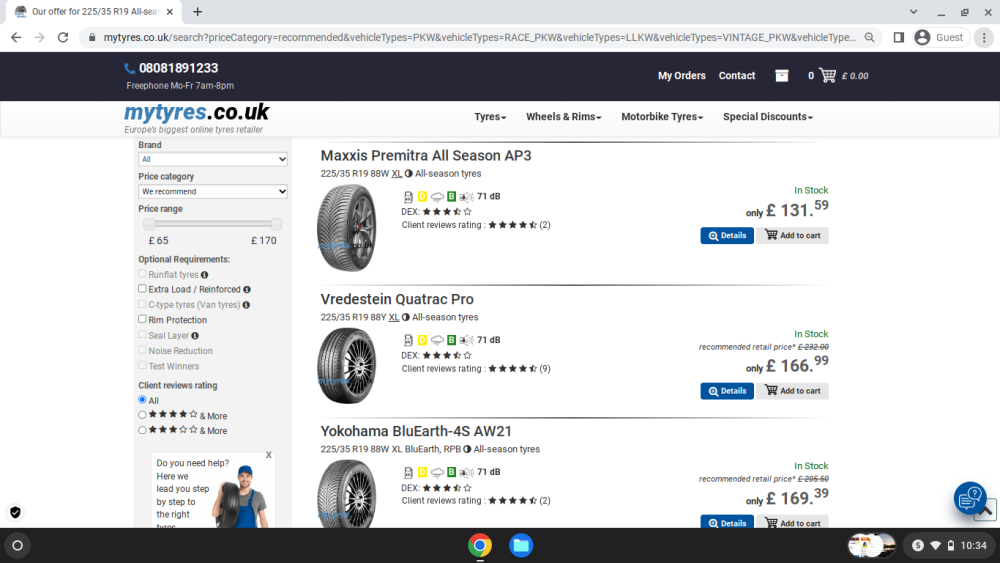This screenshot has width=1000, height=563.
Task: Click noise level icon on Maxxis Premitra tyre
Action: (x=467, y=196)
